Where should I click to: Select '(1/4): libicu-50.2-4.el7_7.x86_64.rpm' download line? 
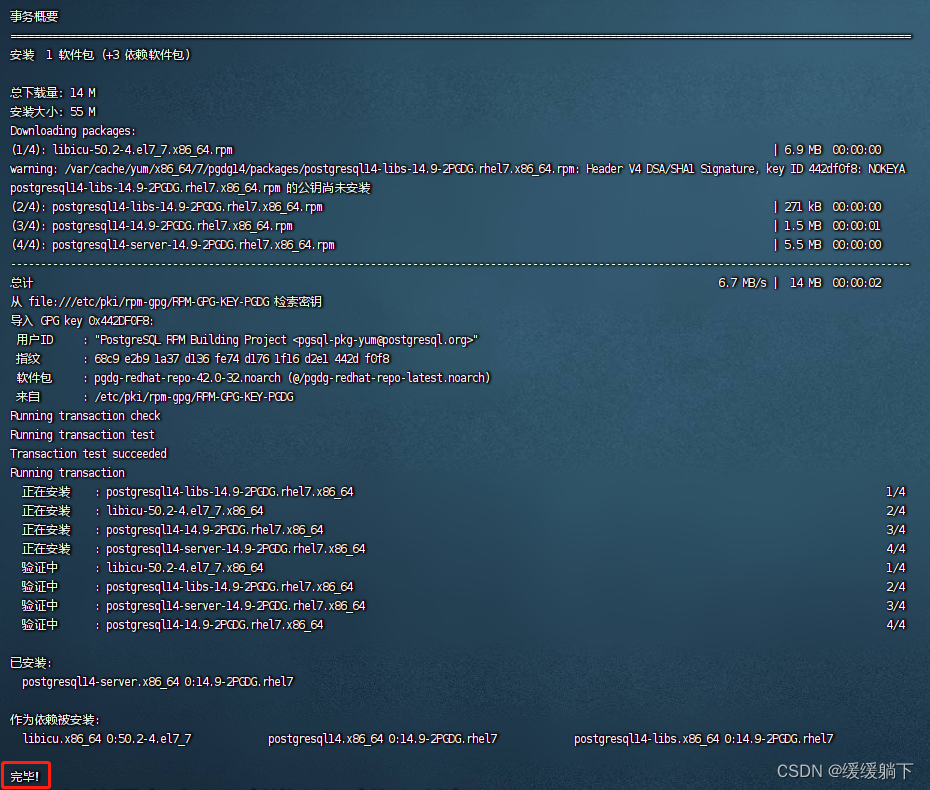[122, 150]
